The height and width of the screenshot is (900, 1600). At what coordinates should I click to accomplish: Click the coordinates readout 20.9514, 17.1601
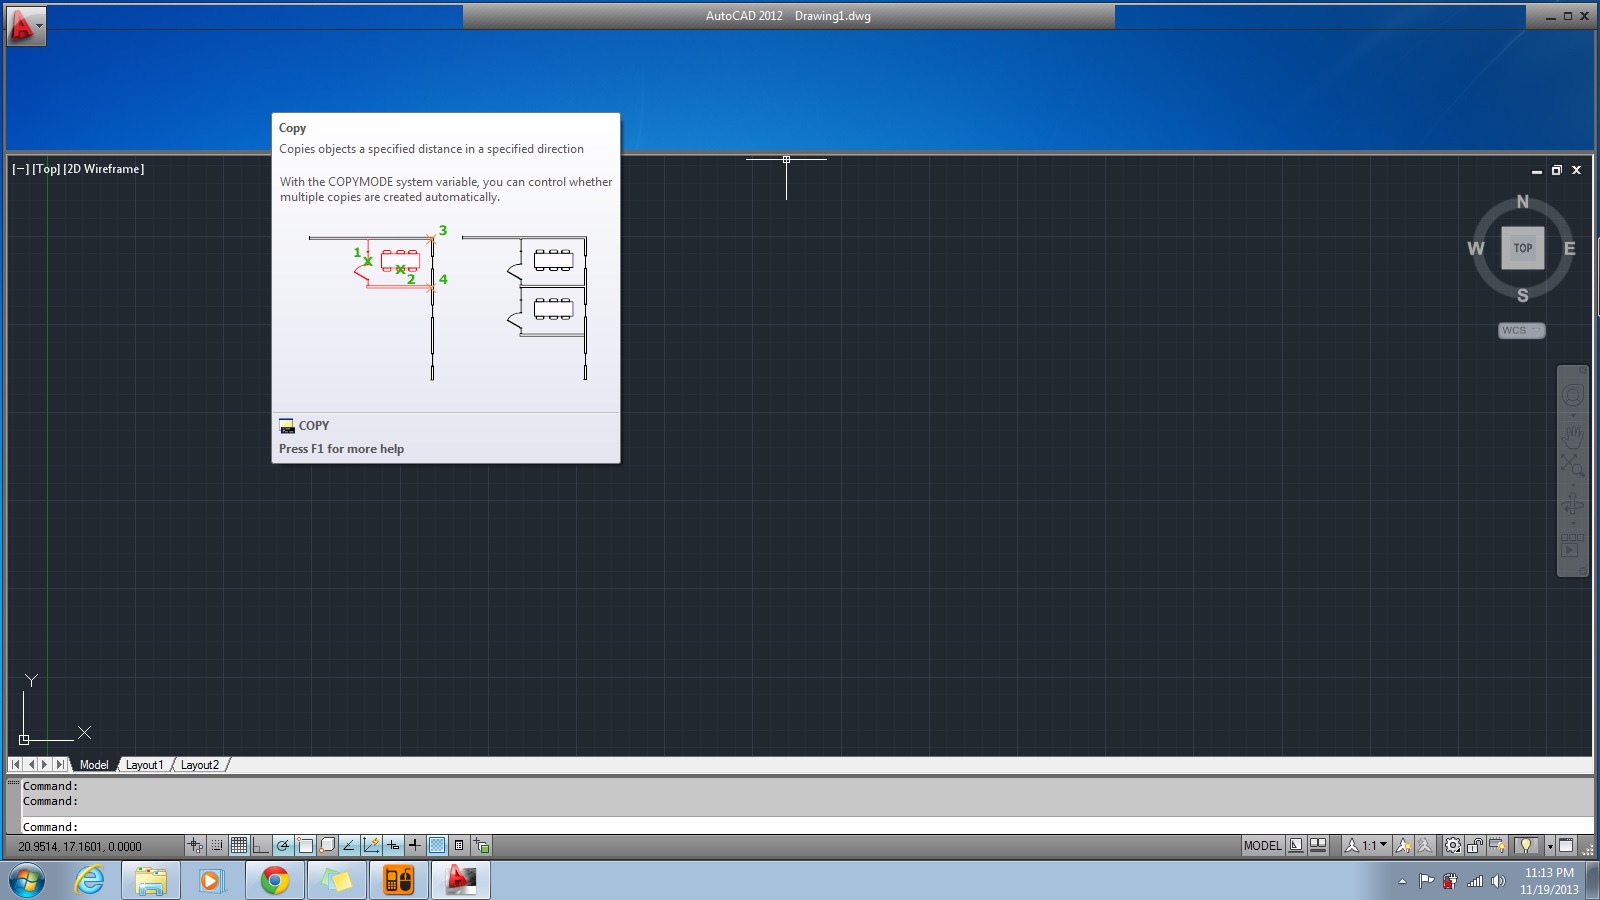(80, 846)
